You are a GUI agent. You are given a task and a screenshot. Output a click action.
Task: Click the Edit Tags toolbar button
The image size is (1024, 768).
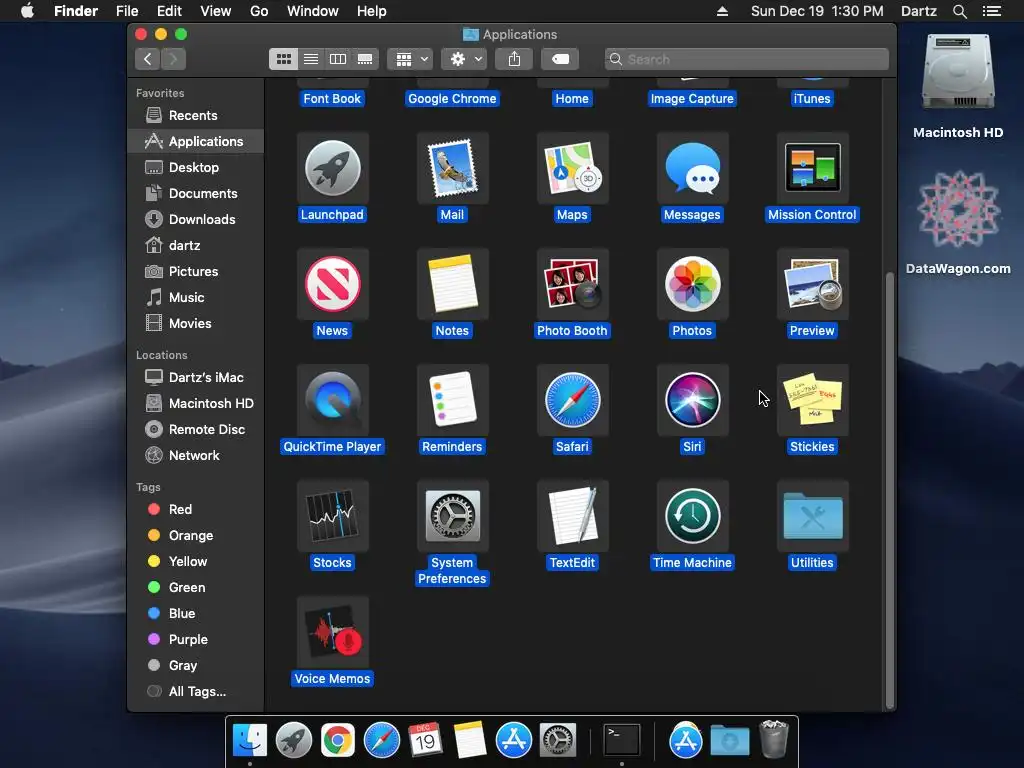pos(560,59)
